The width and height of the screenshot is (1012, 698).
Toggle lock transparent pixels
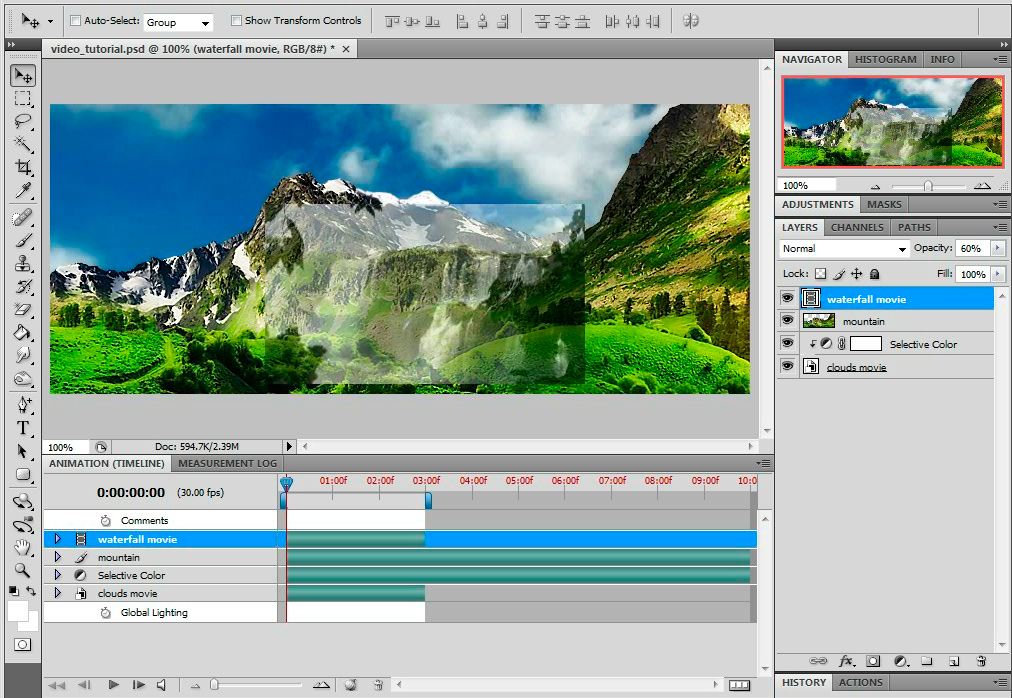(x=820, y=274)
